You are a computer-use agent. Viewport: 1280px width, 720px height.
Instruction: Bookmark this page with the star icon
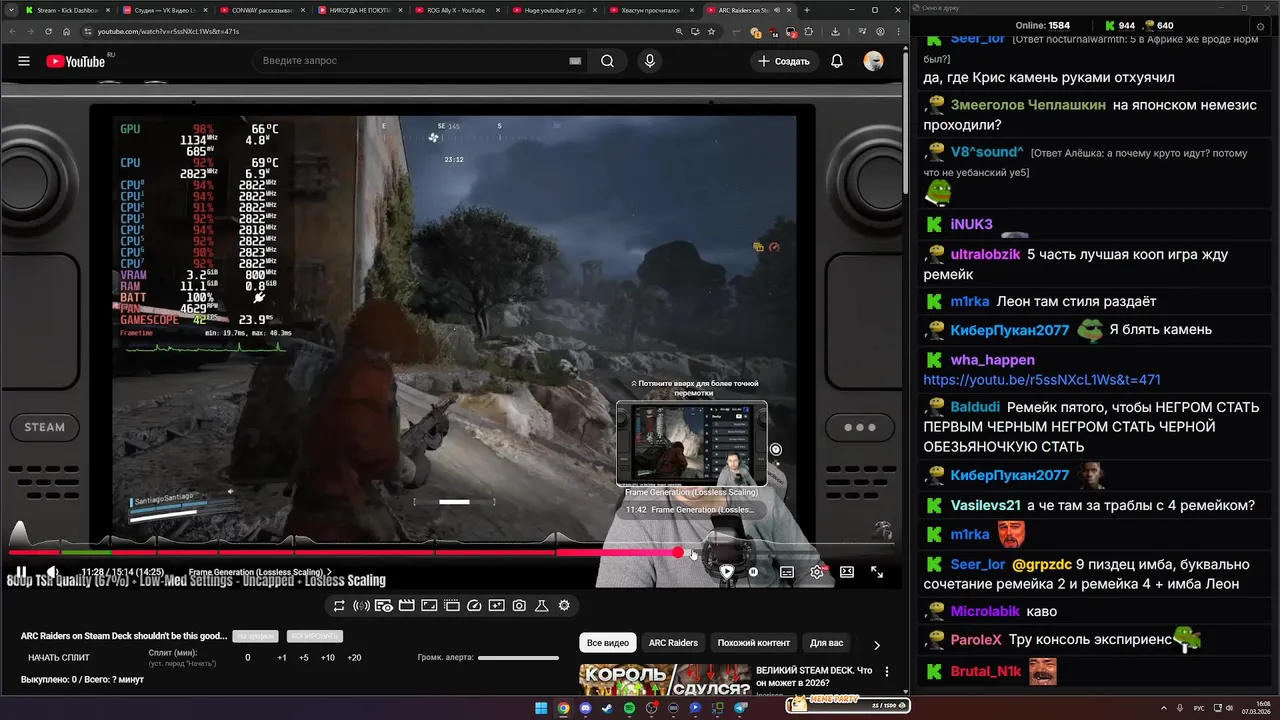[712, 31]
